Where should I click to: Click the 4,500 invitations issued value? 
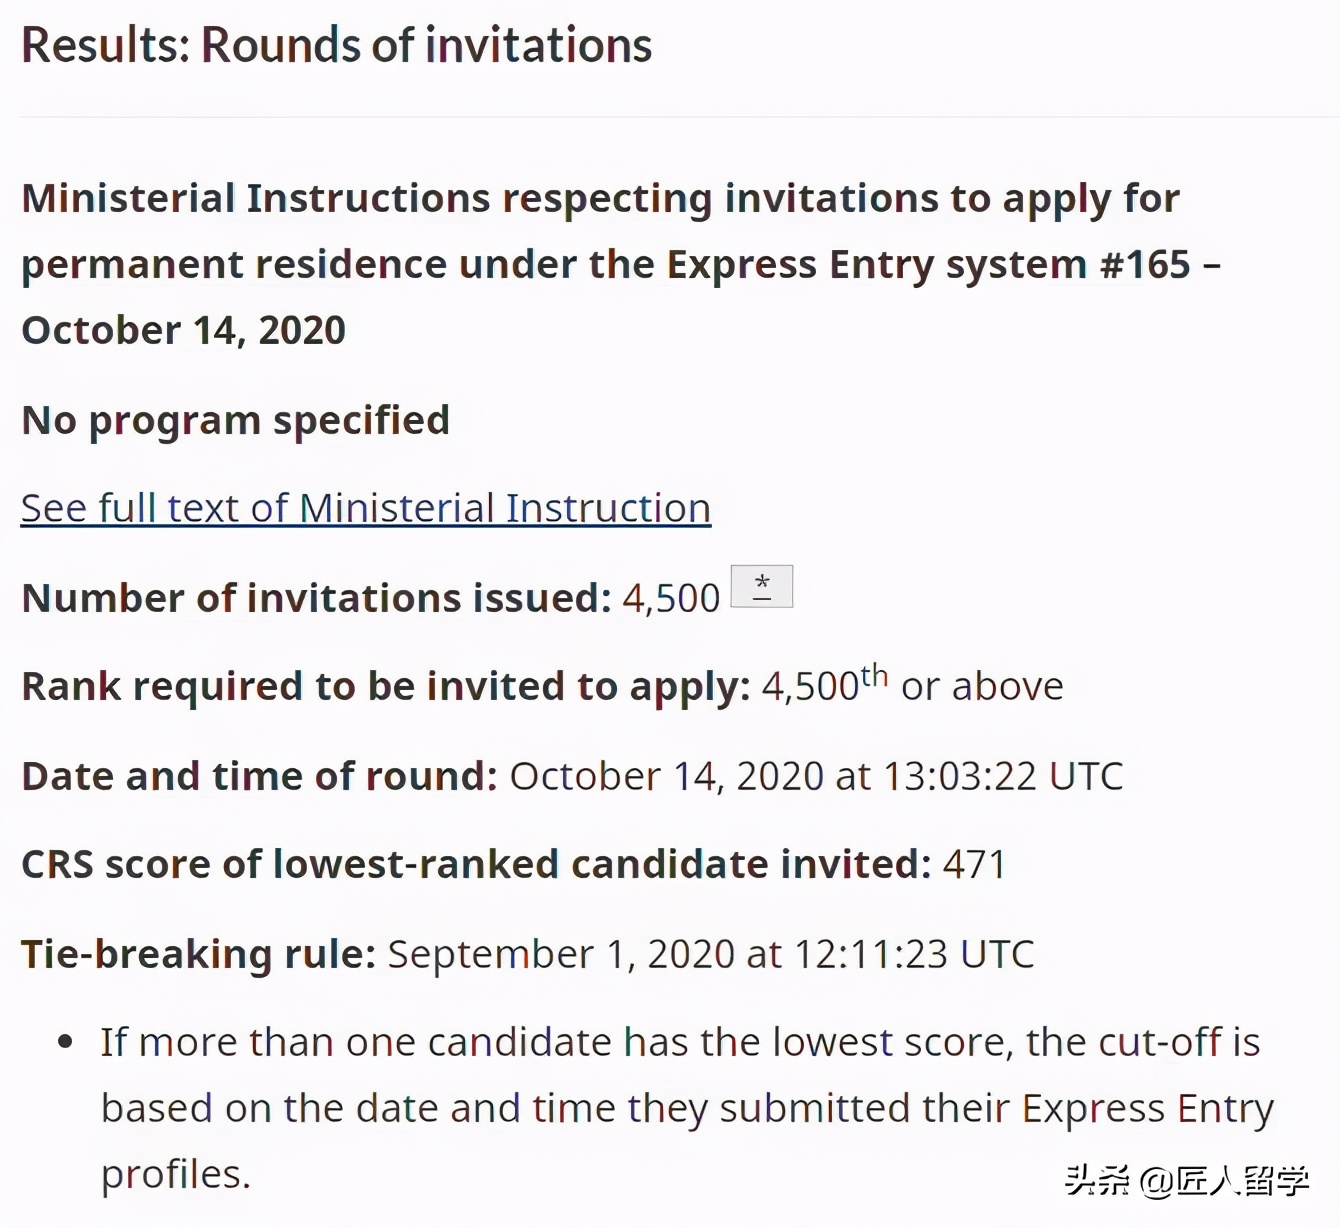pyautogui.click(x=671, y=598)
